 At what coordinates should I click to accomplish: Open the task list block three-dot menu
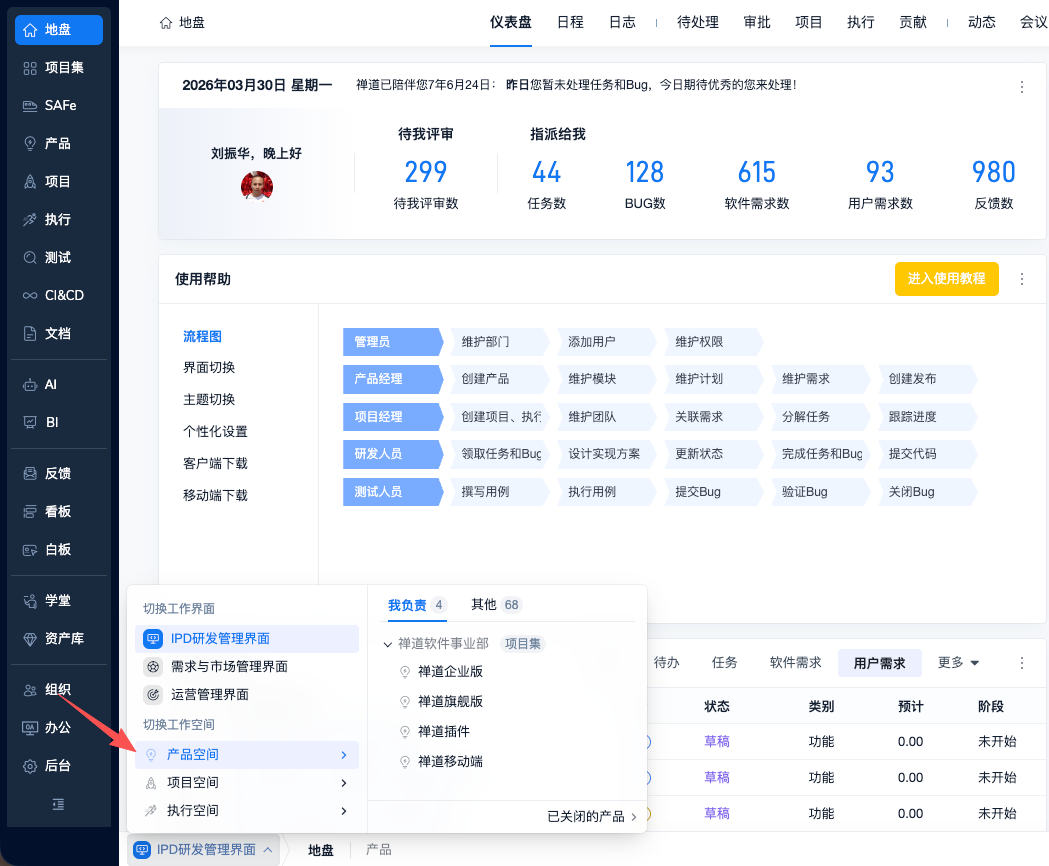[1022, 663]
